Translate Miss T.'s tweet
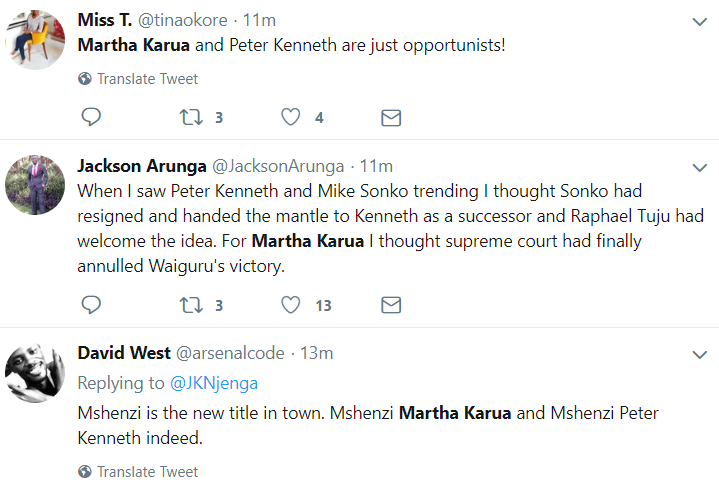 (x=147, y=78)
